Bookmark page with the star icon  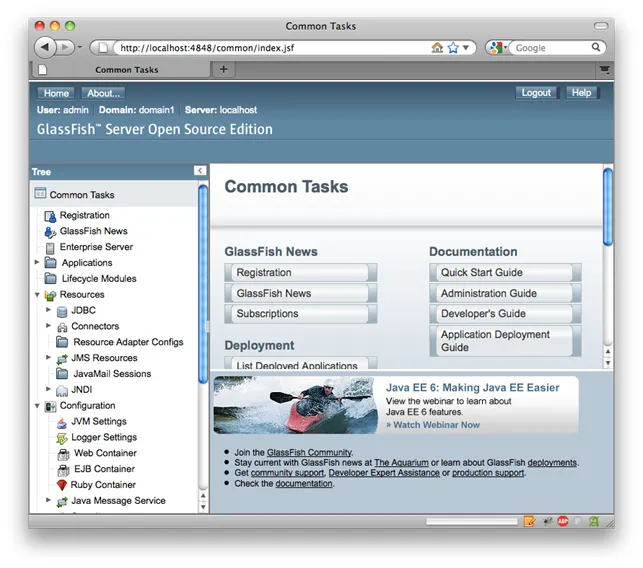453,48
